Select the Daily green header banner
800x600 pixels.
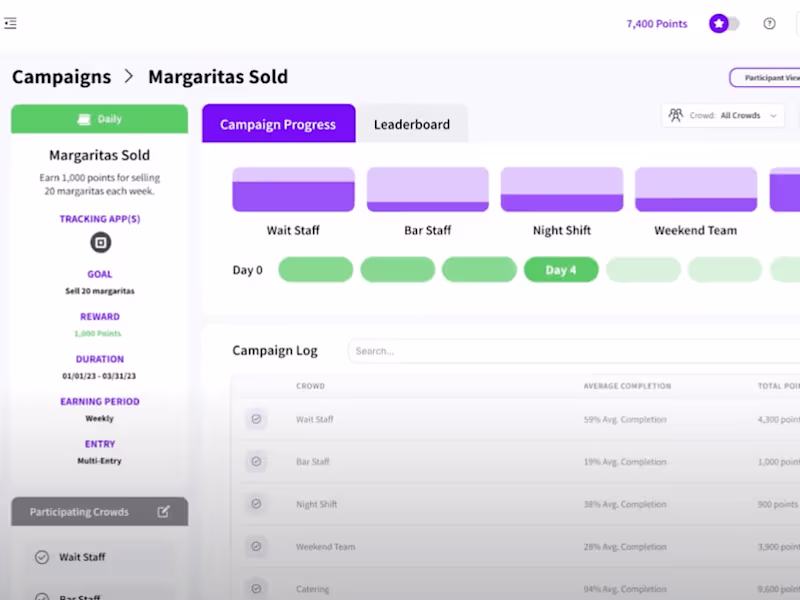click(99, 119)
